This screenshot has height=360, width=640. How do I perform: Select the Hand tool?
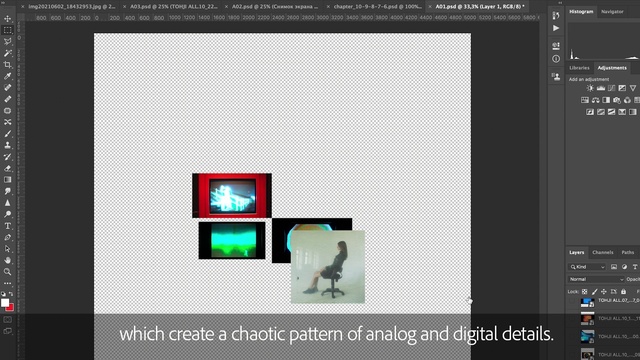coord(7,260)
